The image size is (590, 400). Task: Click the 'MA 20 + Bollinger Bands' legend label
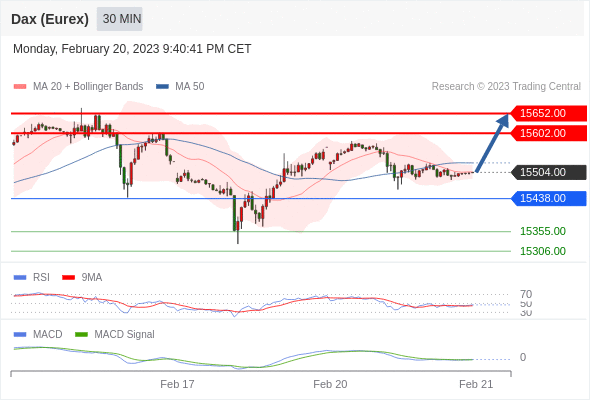tap(88, 87)
